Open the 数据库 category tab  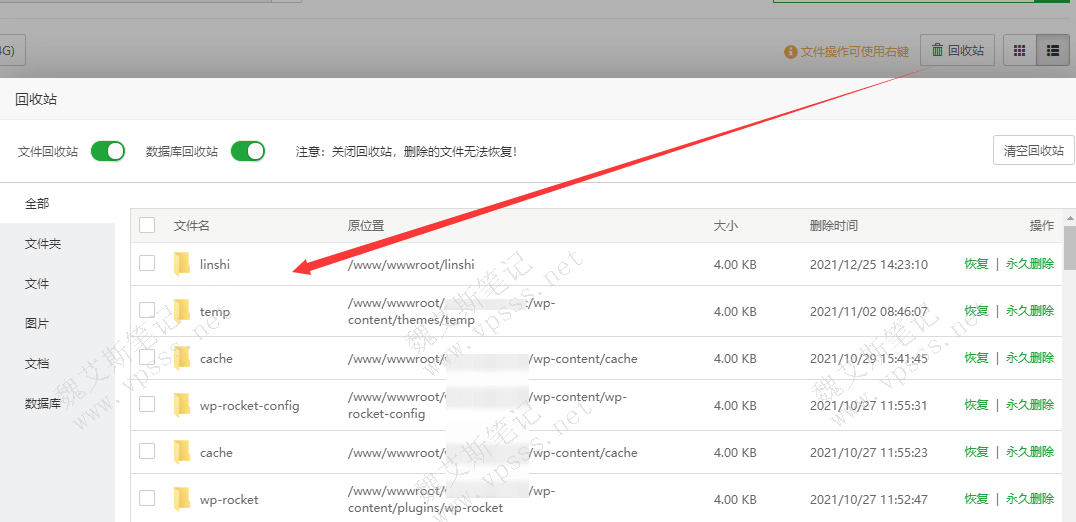[x=43, y=404]
